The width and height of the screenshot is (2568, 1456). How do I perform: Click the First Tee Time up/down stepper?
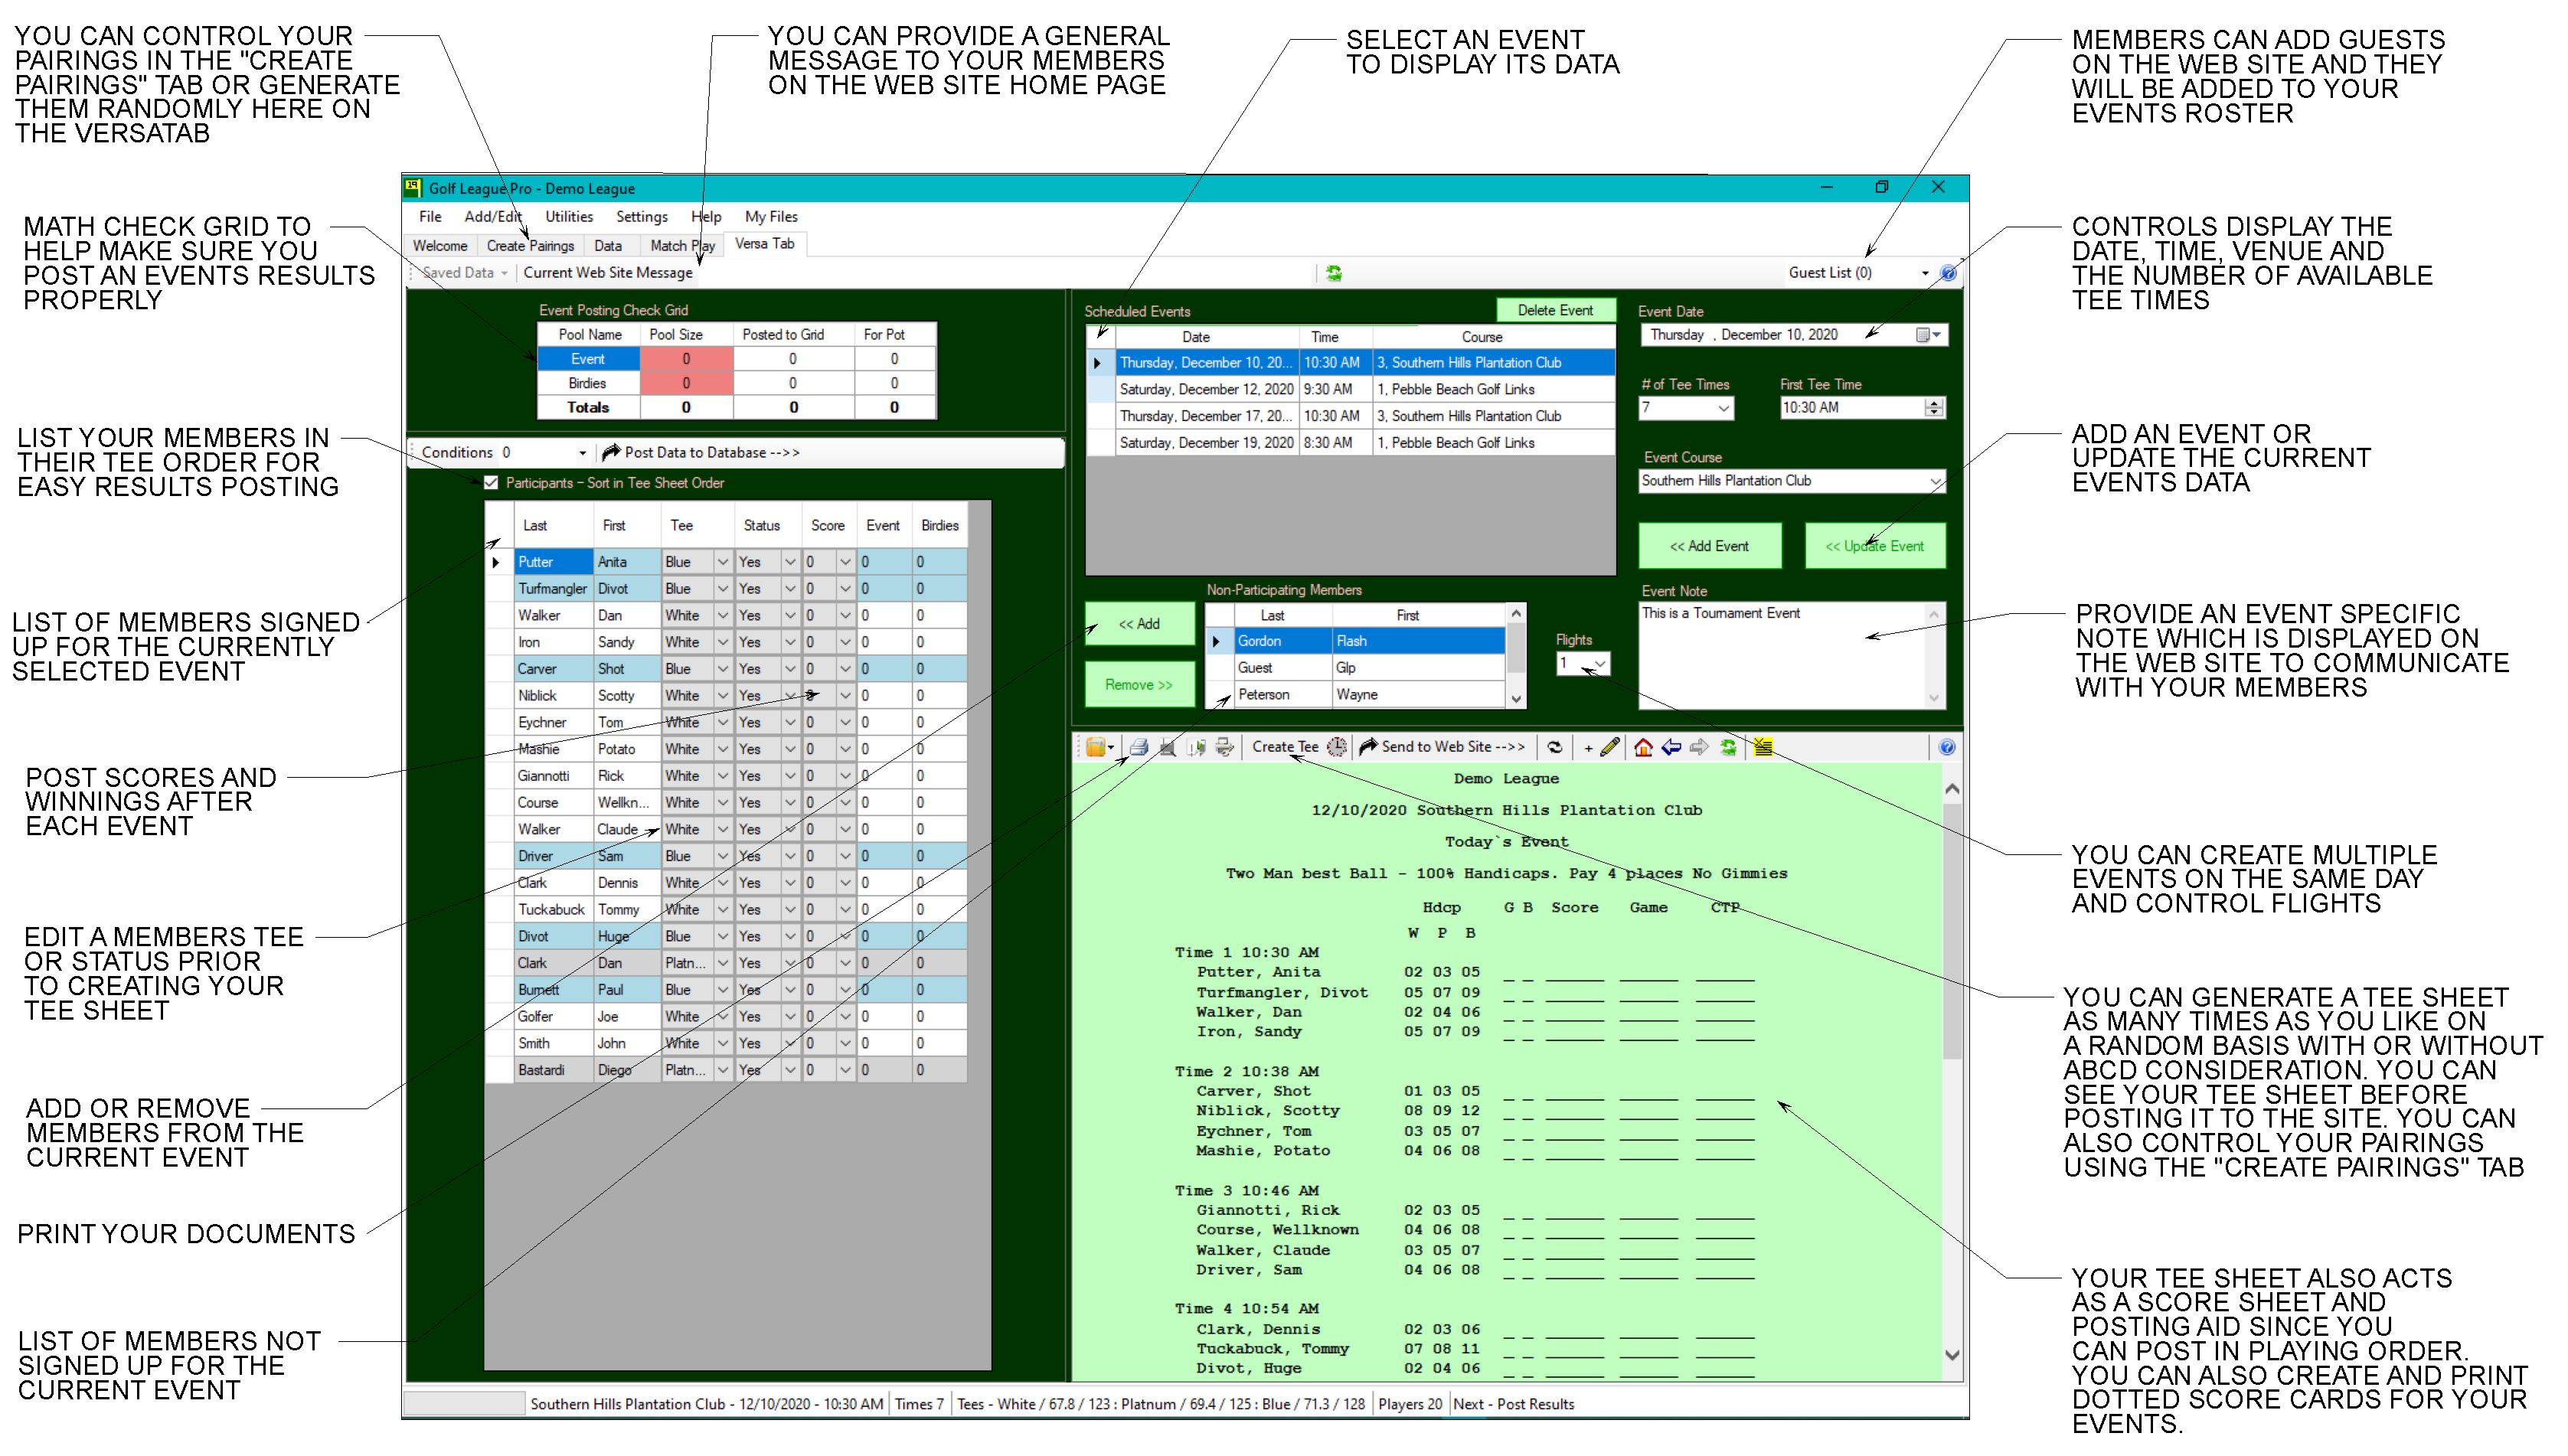pos(1934,408)
